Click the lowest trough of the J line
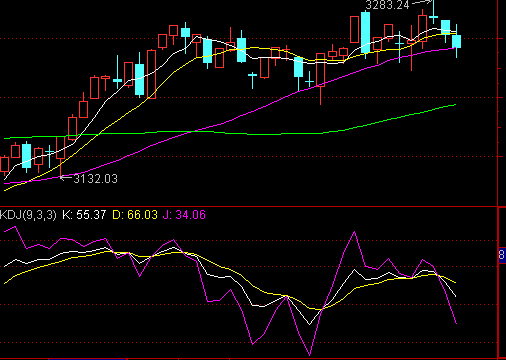Screen dimensions: 506x360 [310, 355]
